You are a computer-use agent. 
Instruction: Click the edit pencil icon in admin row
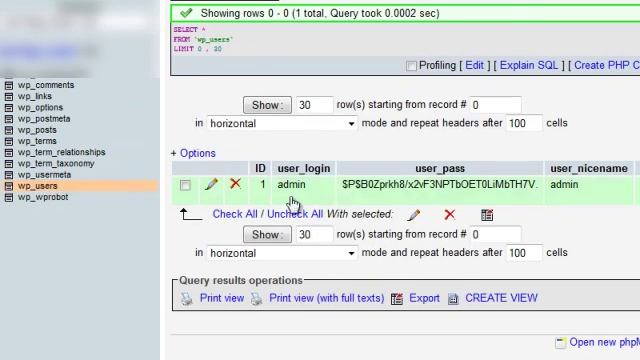[x=211, y=184]
